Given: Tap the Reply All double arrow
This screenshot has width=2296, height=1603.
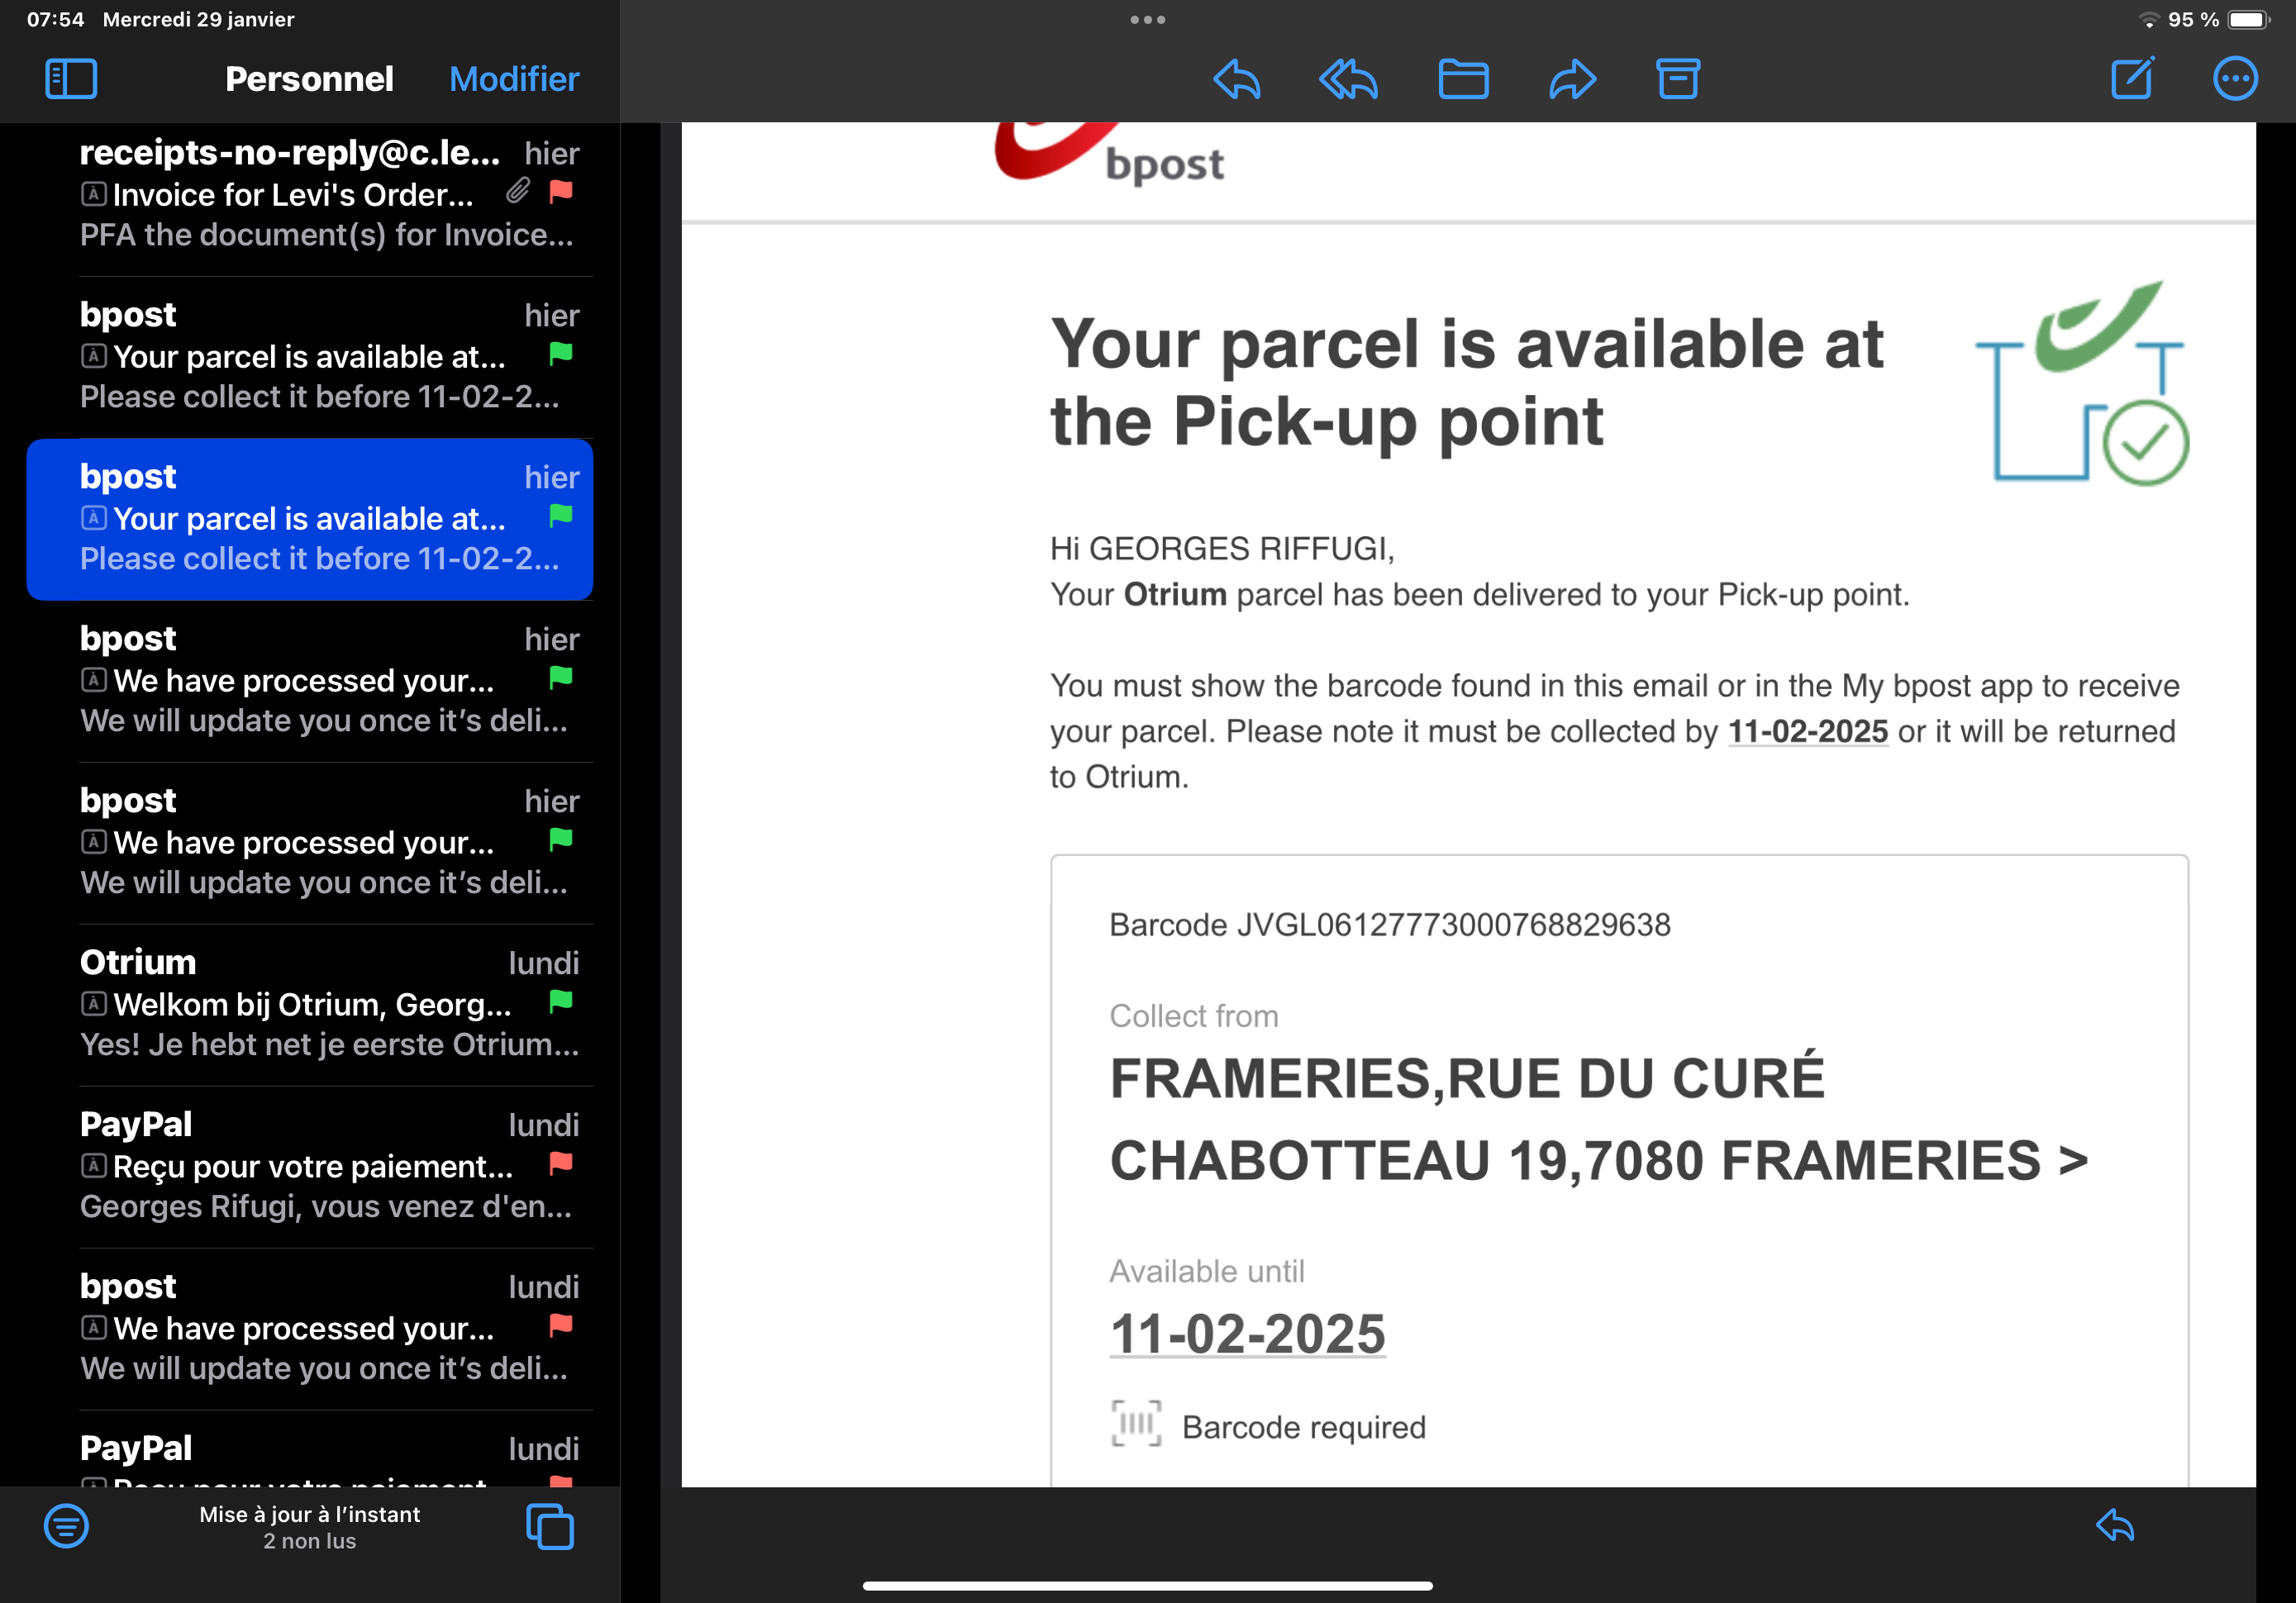Looking at the screenshot, I should (1347, 79).
